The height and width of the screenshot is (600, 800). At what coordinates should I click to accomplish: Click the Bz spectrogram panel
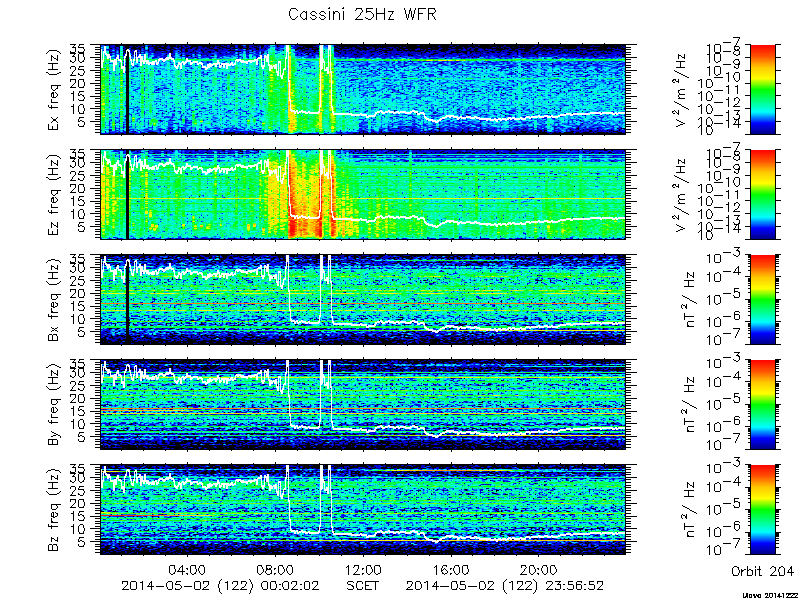(363, 510)
